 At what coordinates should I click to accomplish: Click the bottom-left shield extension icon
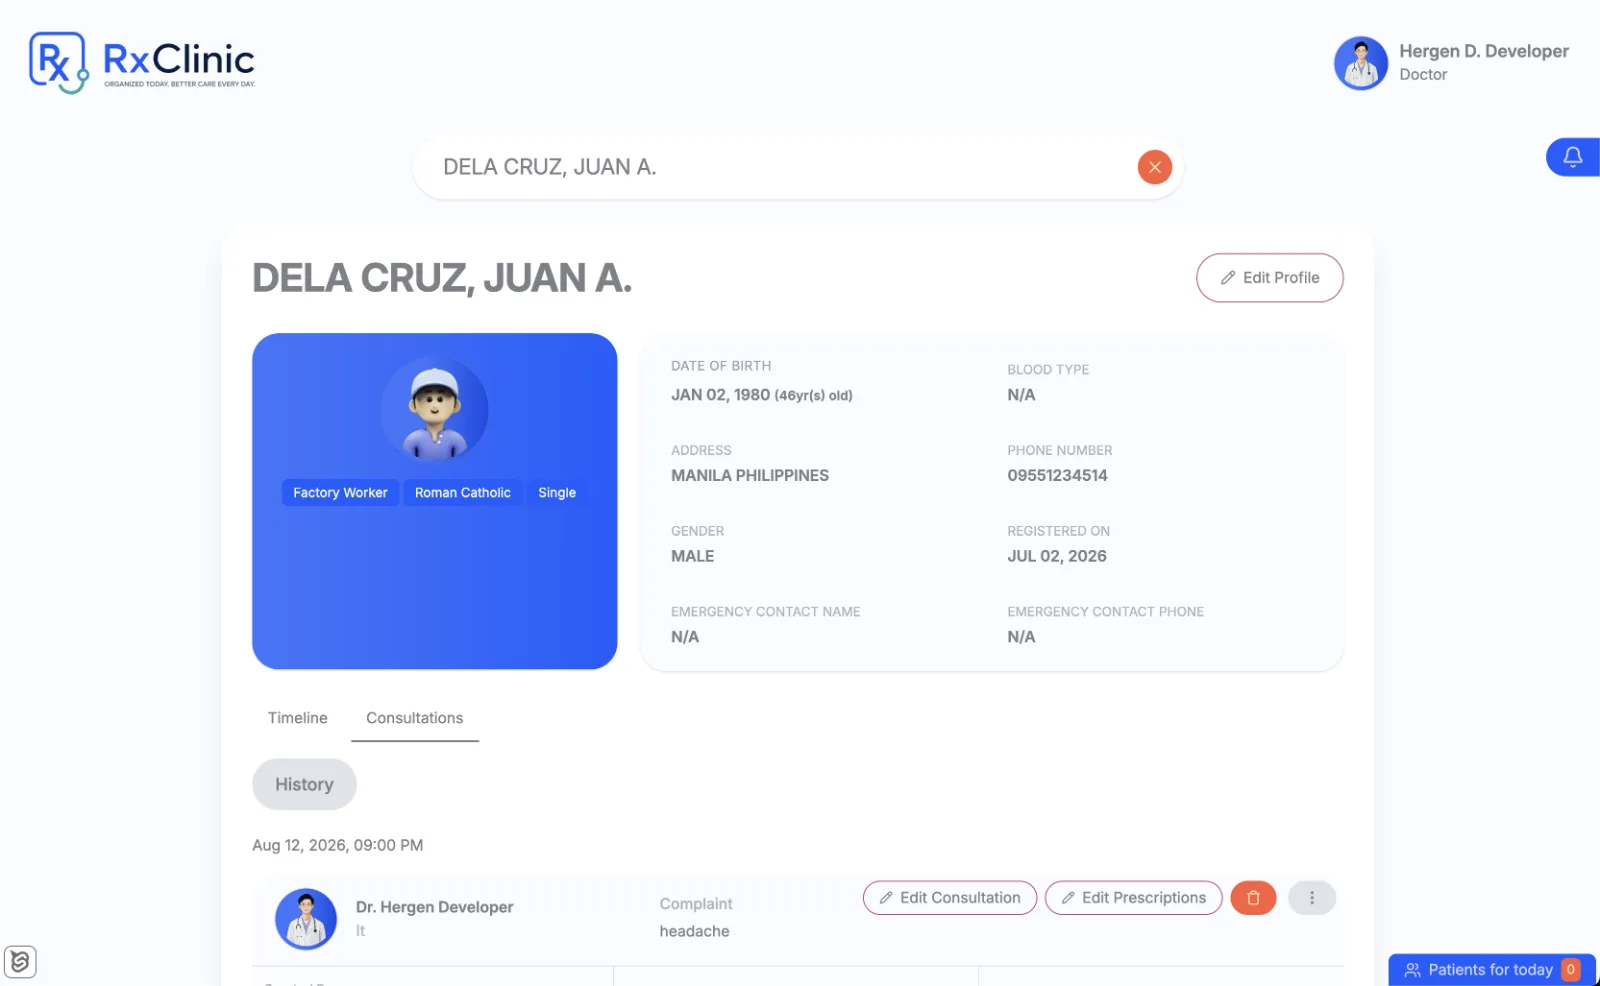(20, 962)
